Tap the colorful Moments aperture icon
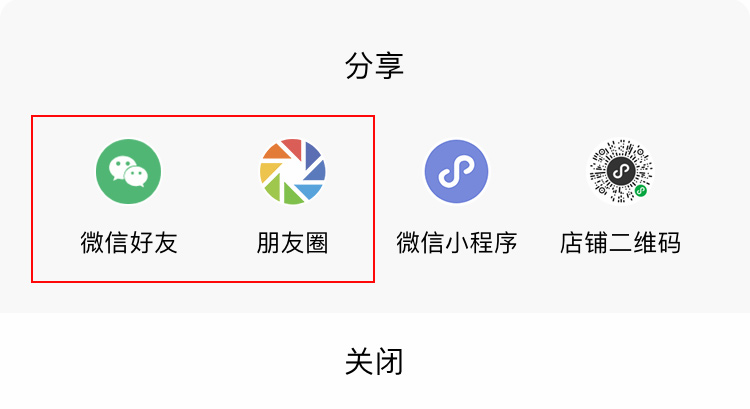 pos(292,171)
